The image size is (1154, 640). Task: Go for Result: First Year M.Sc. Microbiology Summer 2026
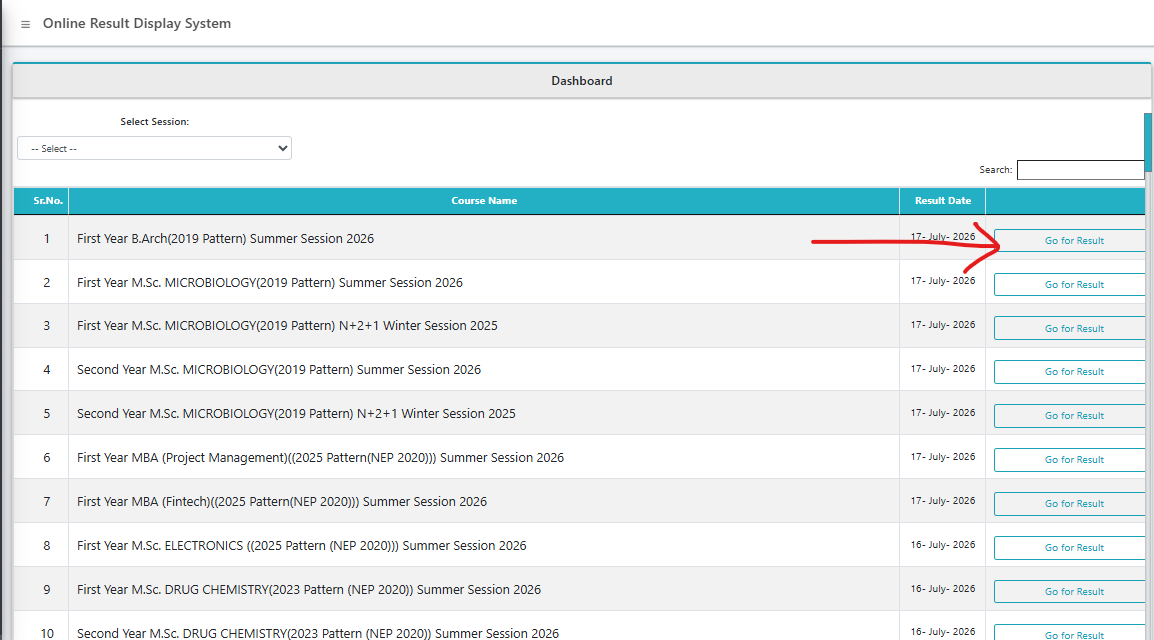tap(1069, 285)
